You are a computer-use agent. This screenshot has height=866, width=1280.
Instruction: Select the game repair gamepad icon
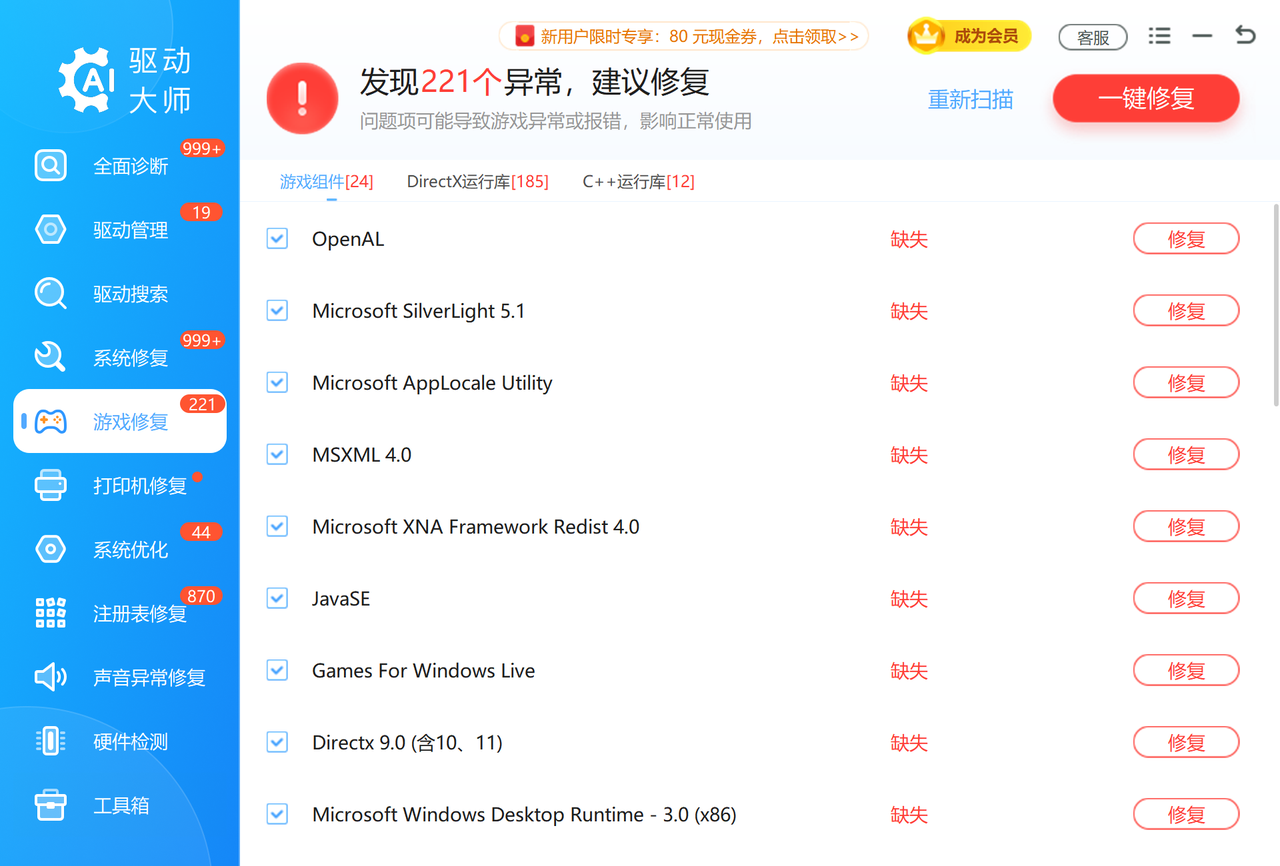[x=50, y=421]
